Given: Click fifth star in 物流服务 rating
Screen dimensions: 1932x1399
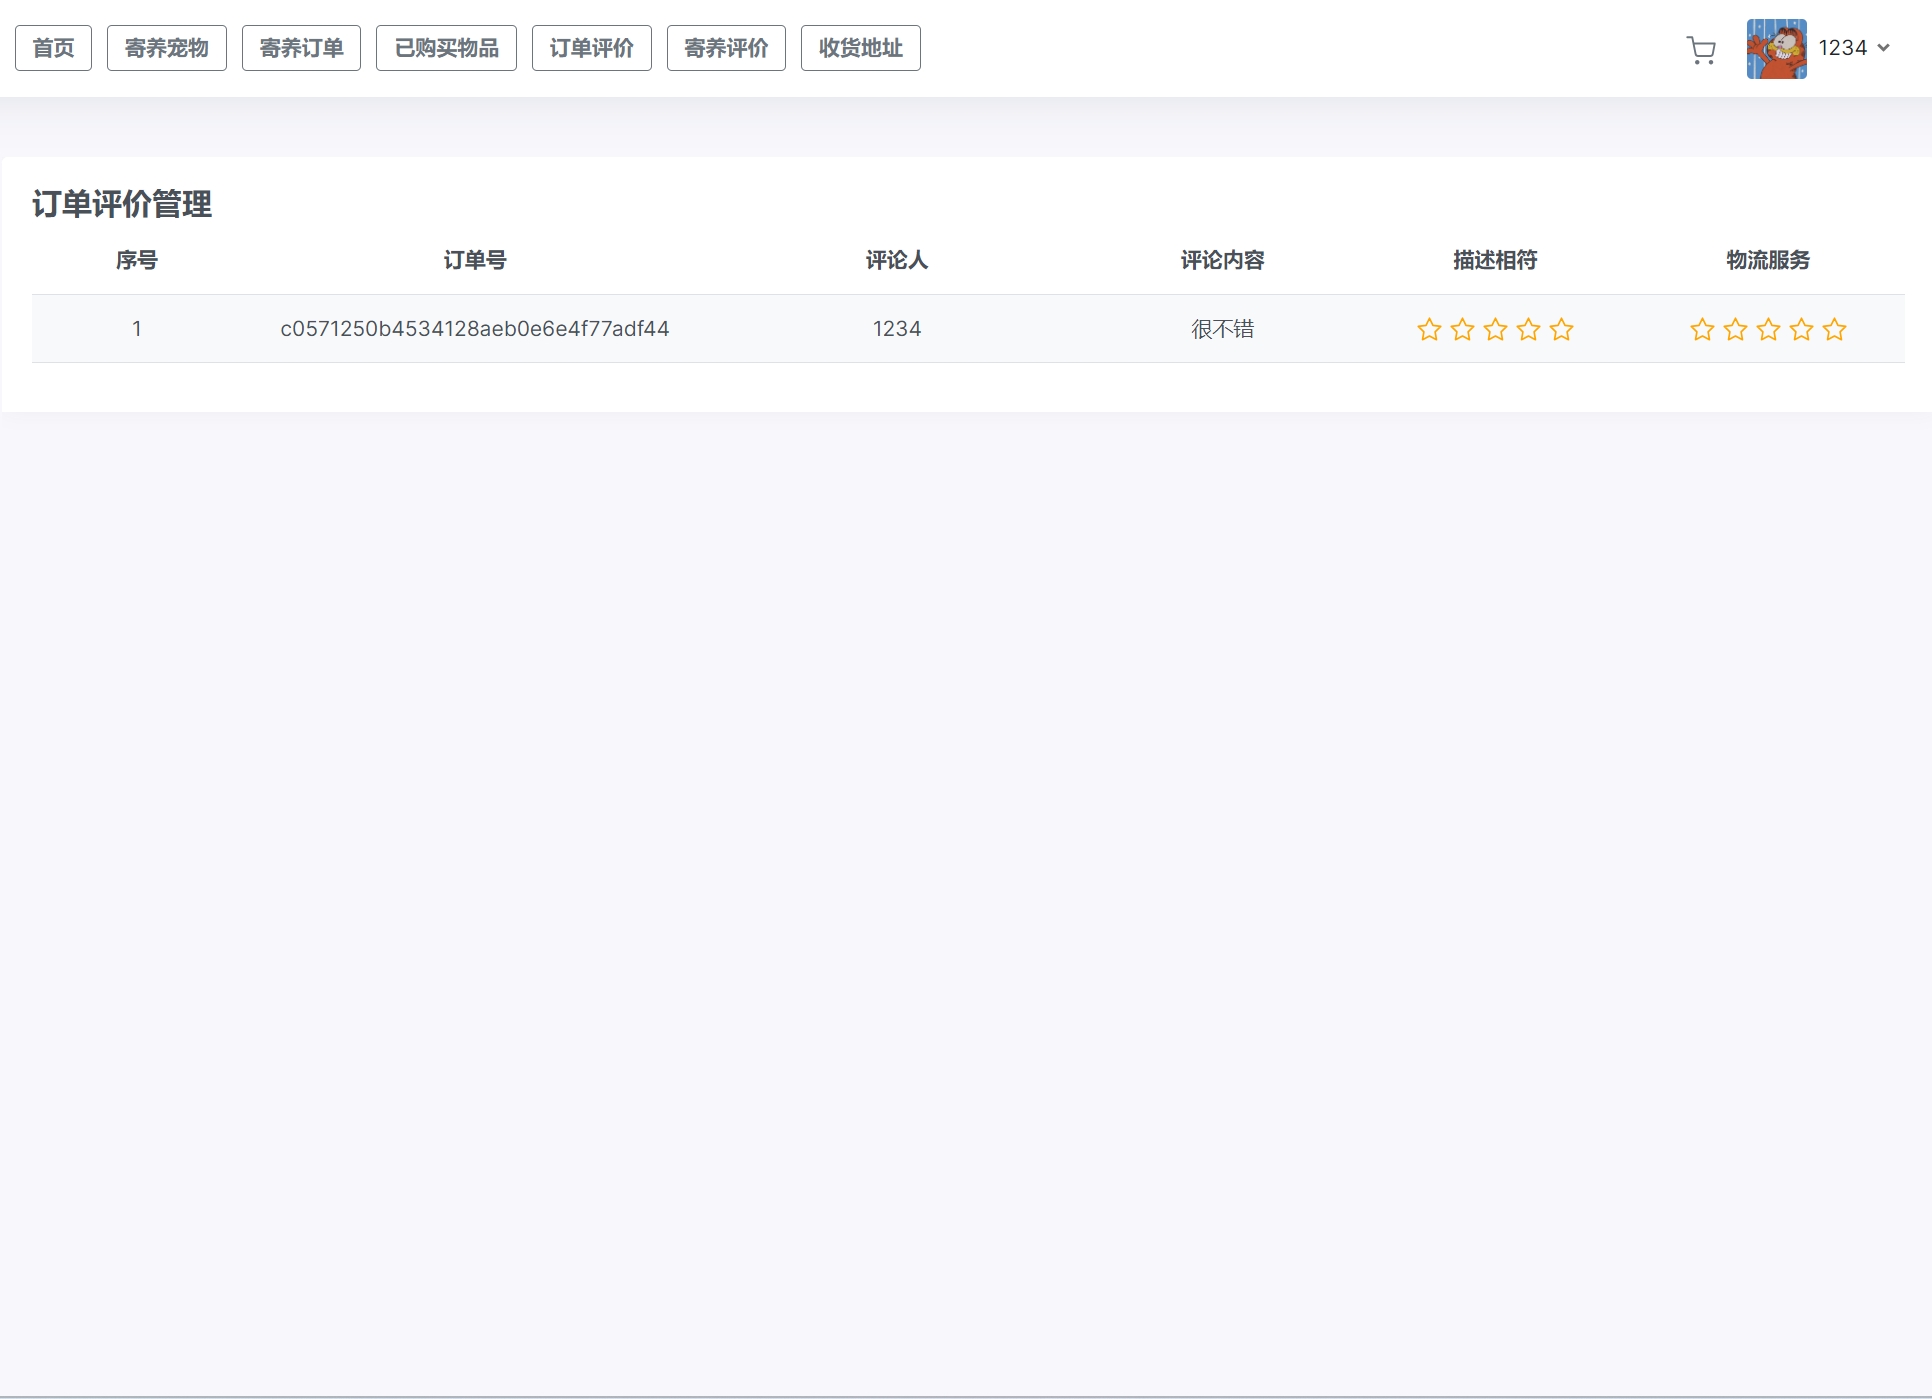Looking at the screenshot, I should [1834, 330].
